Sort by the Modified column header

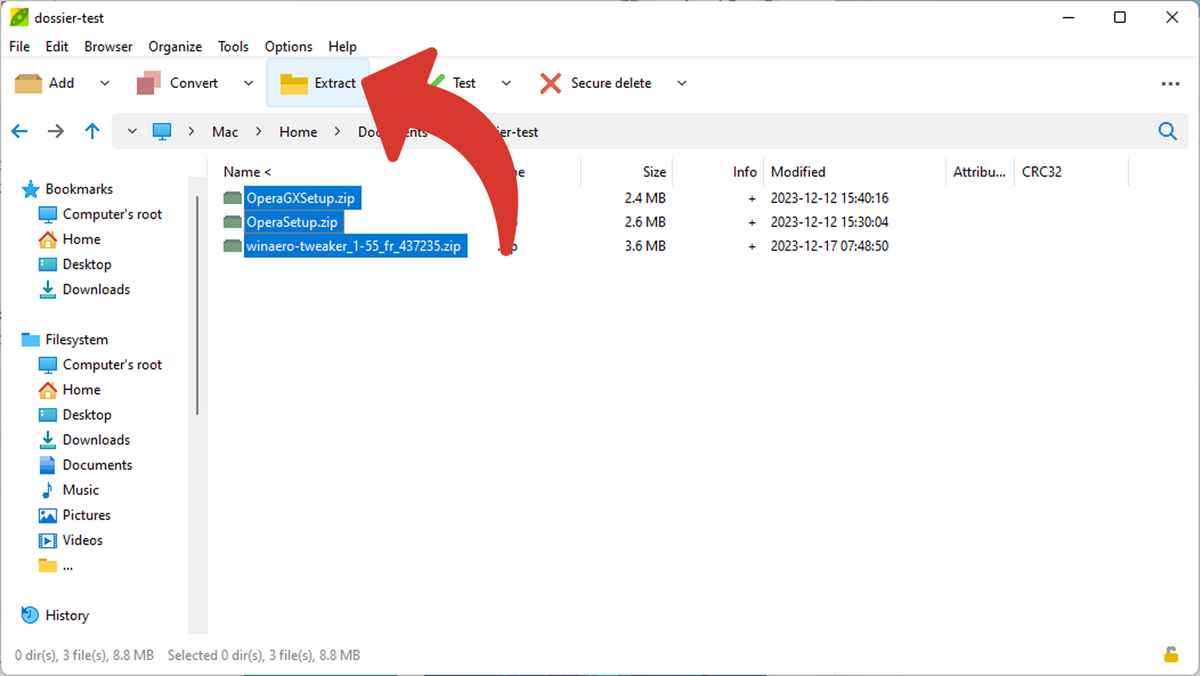coord(798,172)
